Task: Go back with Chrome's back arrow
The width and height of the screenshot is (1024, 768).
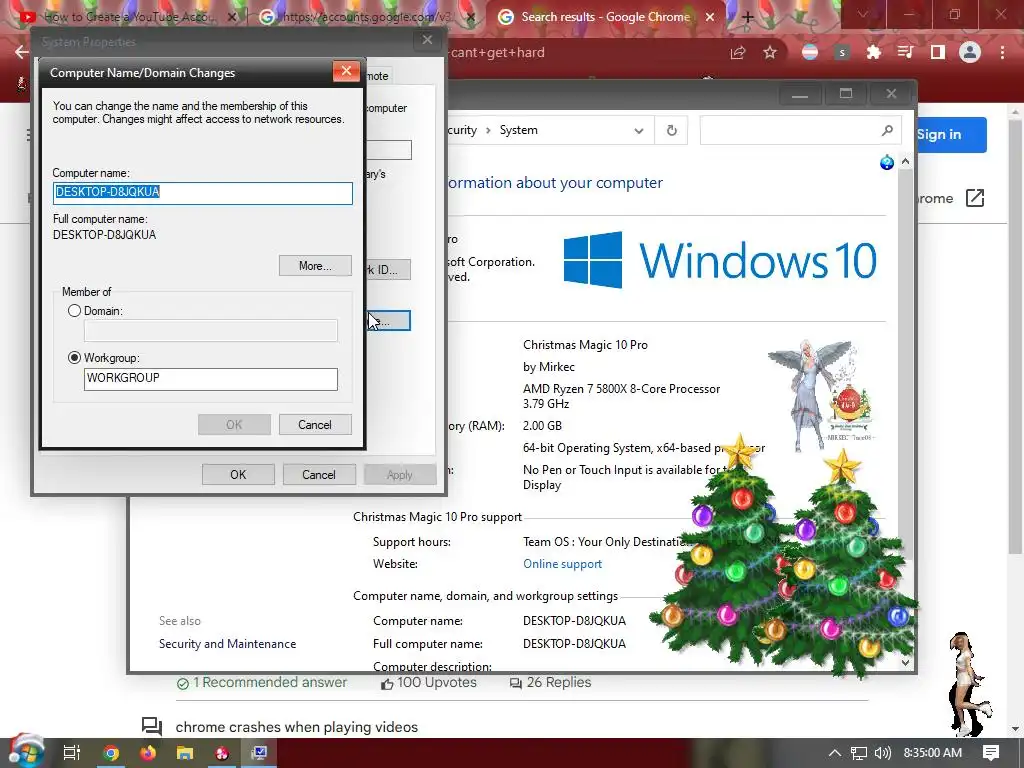Action: pyautogui.click(x=21, y=52)
